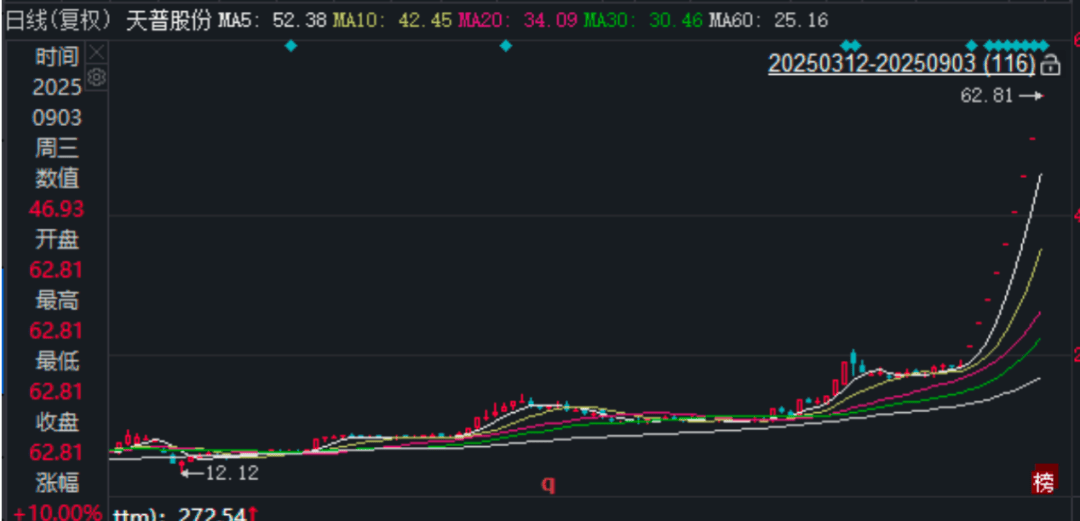Toggle the date range lock icon
1080x521 pixels.
click(x=1050, y=66)
